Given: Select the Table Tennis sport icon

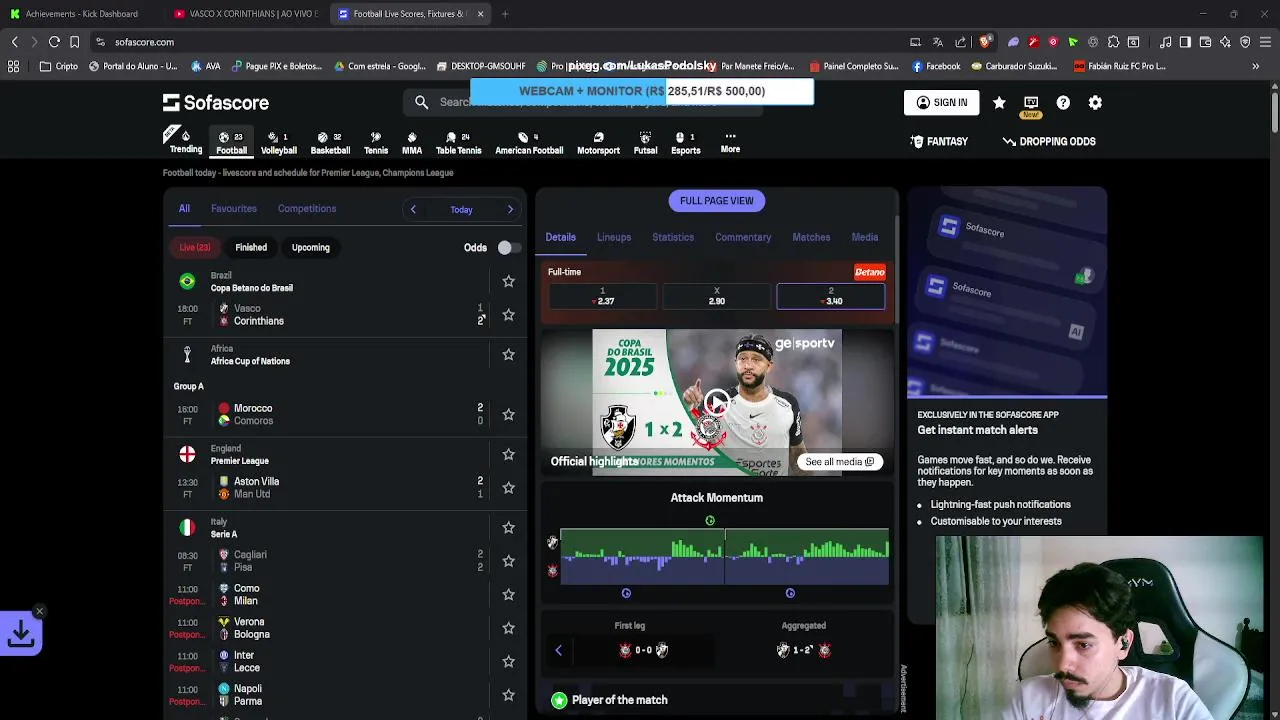Looking at the screenshot, I should (458, 143).
